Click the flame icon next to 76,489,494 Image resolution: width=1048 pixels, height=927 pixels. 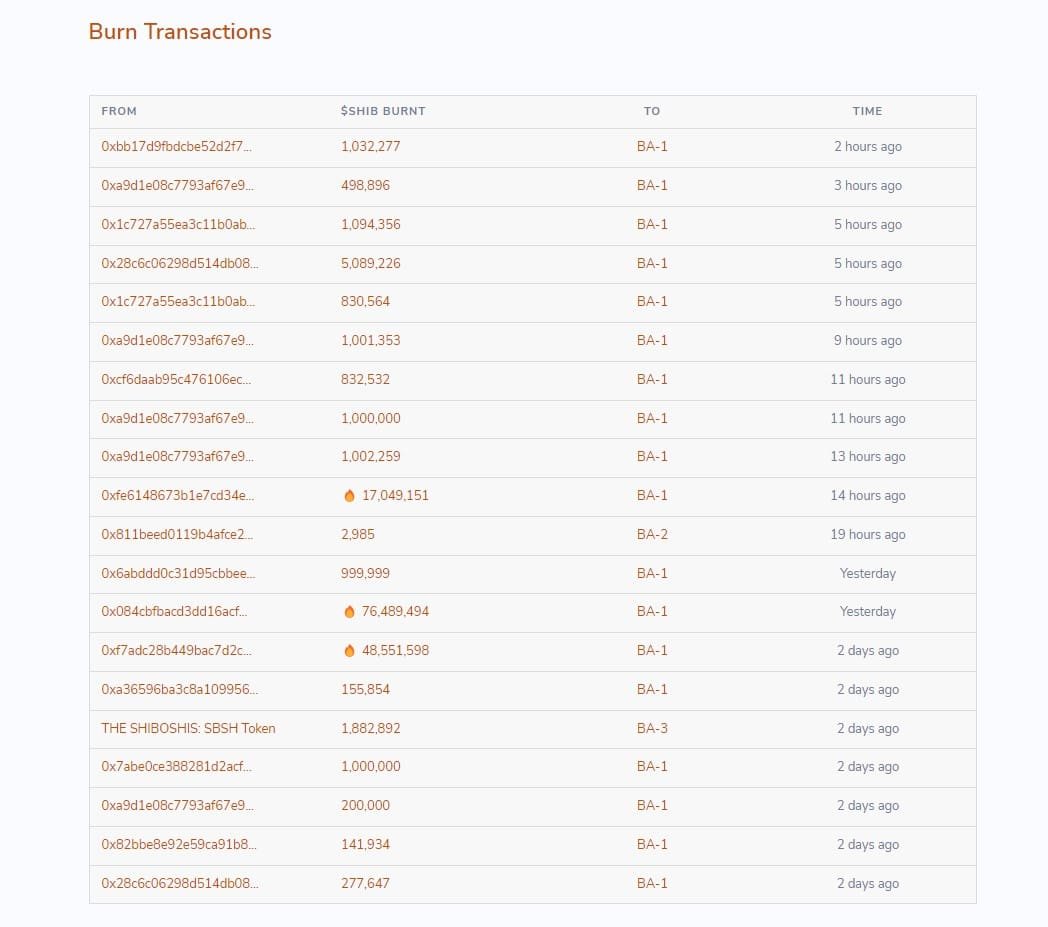(347, 611)
